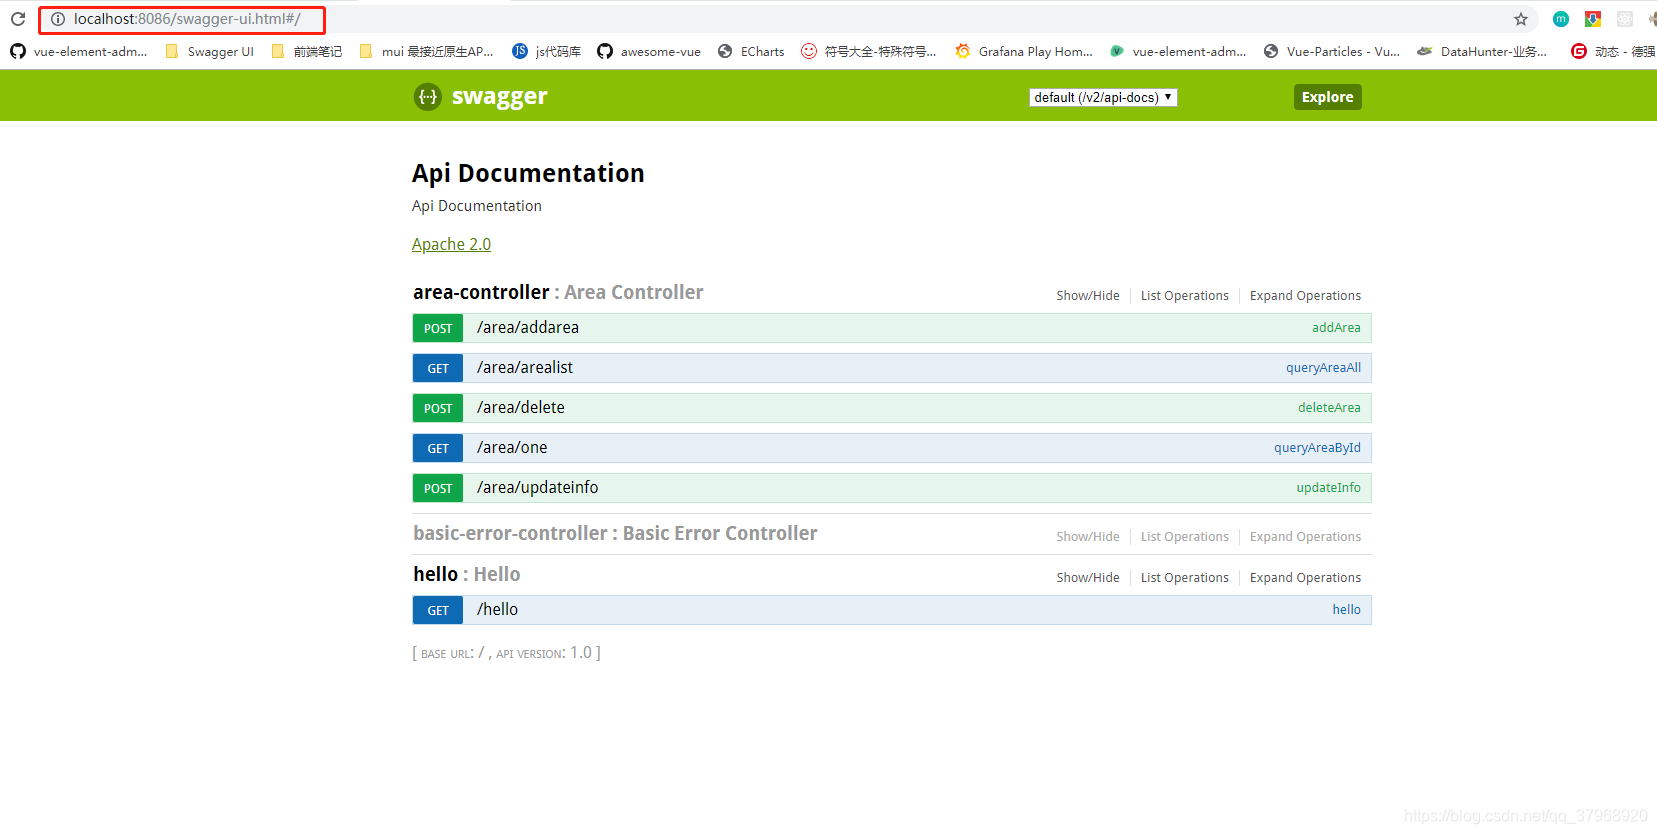This screenshot has width=1657, height=834.
Task: Click the updateInfo operation name
Action: click(1328, 488)
